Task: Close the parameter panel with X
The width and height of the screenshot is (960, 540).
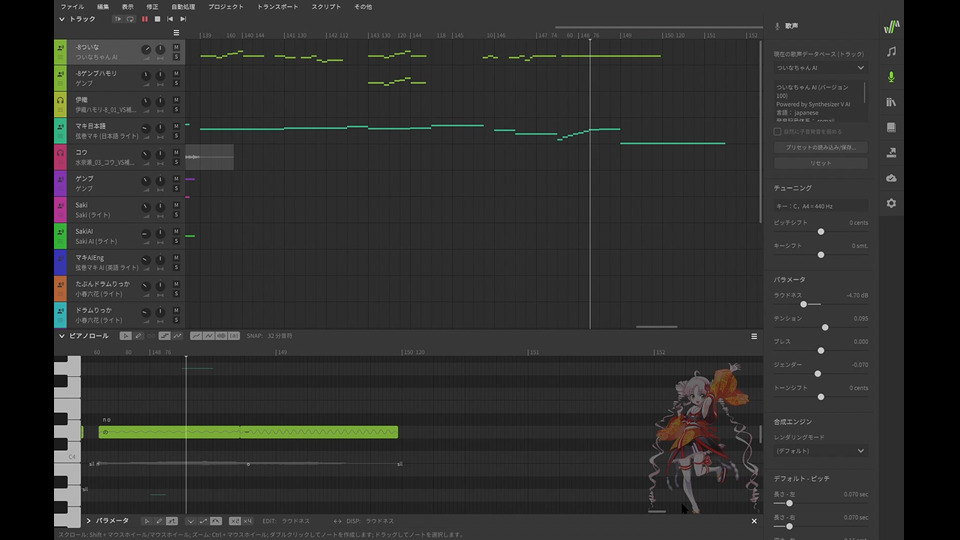Action: click(x=754, y=521)
